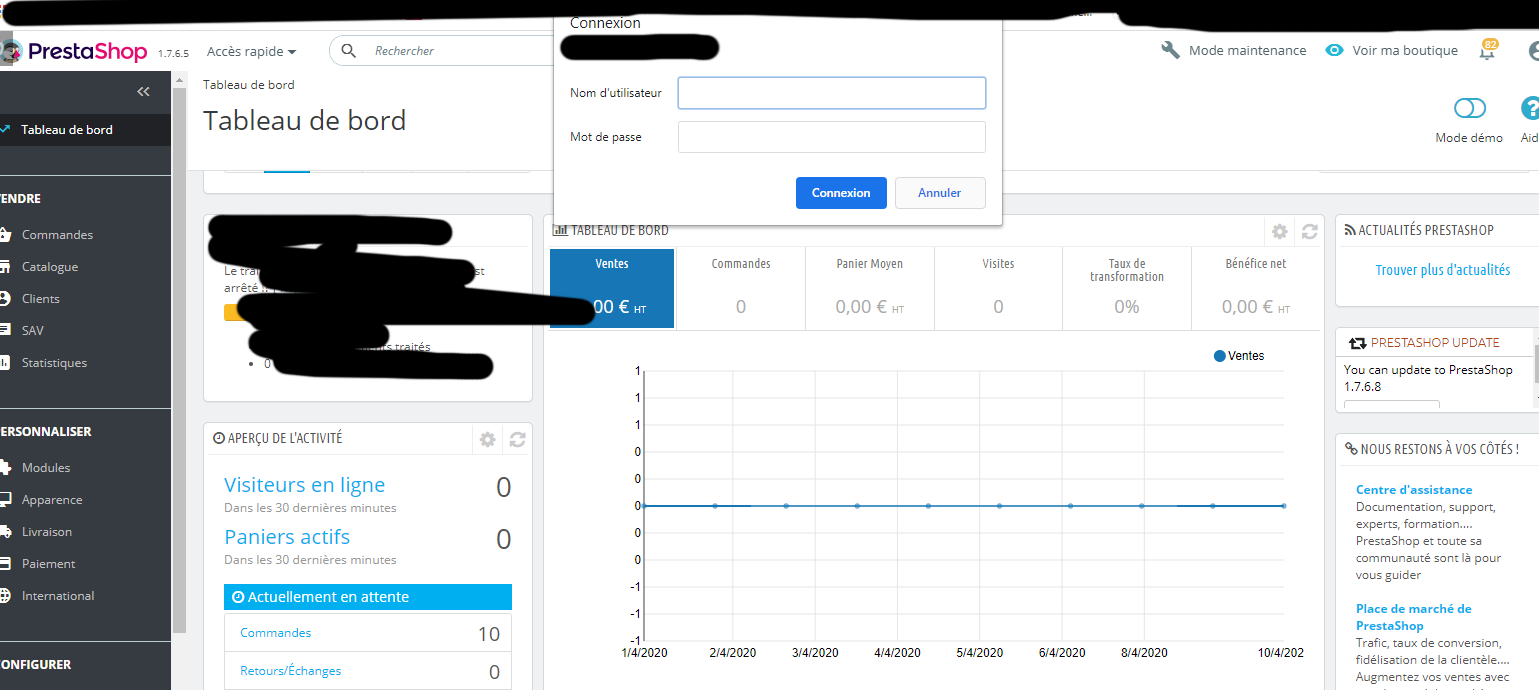Open the Aide help icon
1539x690 pixels.
coord(1530,108)
